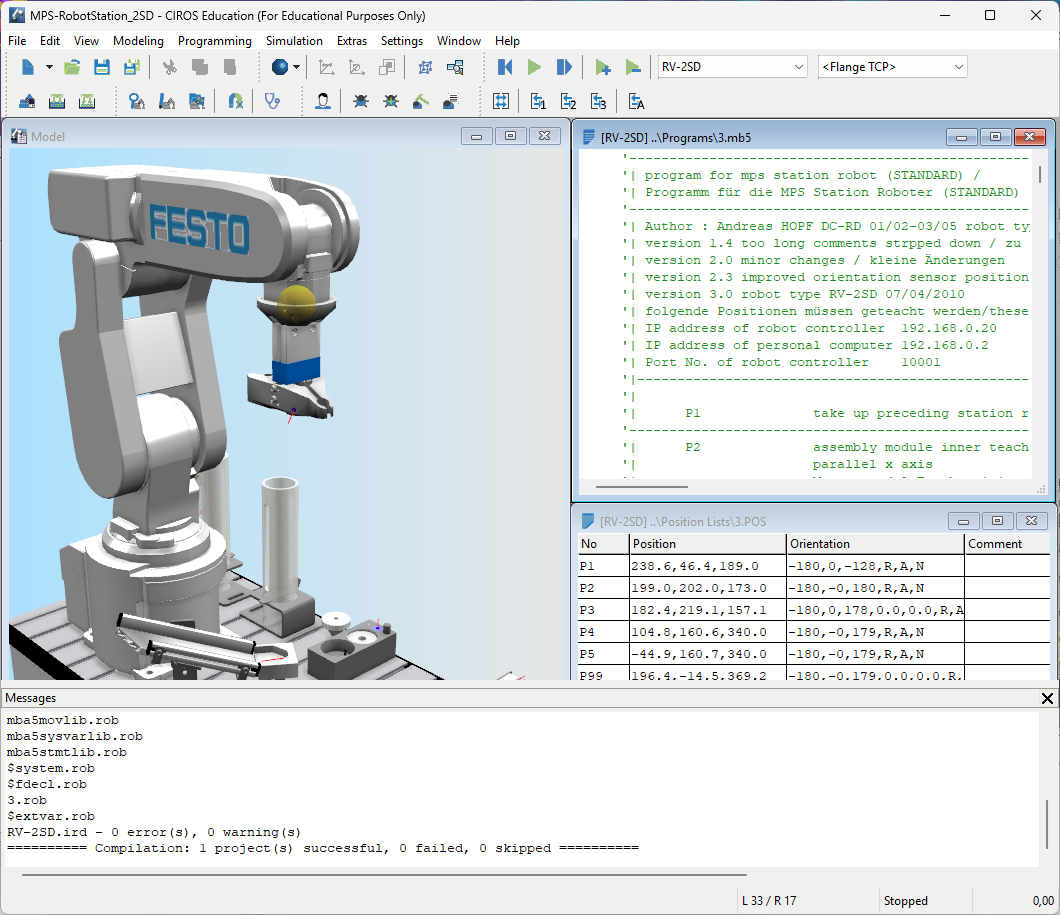The image size is (1060, 915).
Task: Click the blue sphere view icon
Action: pyautogui.click(x=279, y=67)
